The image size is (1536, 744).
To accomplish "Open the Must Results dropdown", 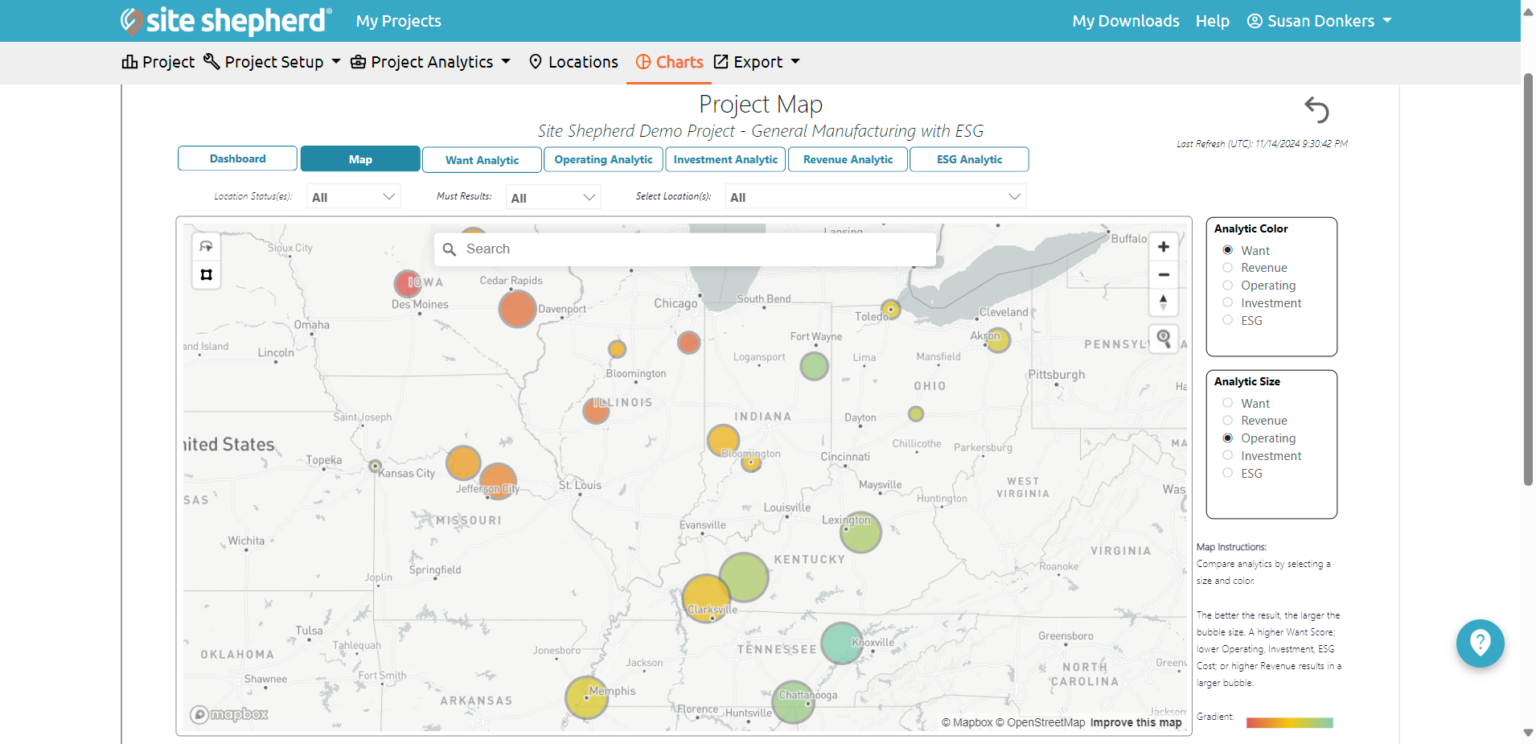I will (x=553, y=197).
